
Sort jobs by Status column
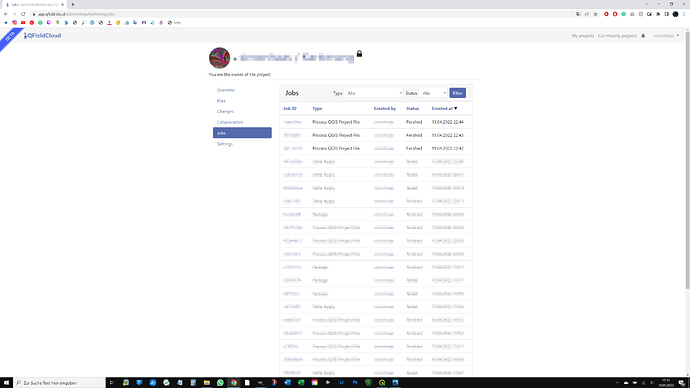pos(412,108)
